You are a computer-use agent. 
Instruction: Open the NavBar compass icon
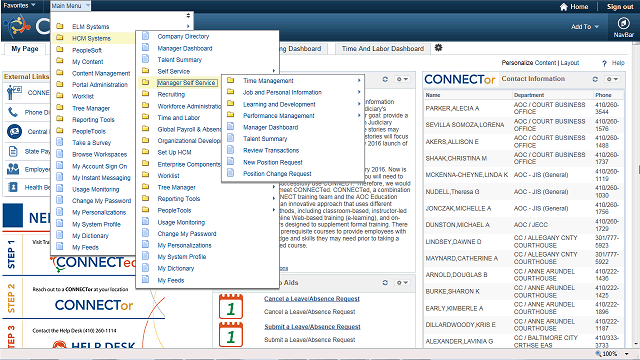pyautogui.click(x=623, y=23)
